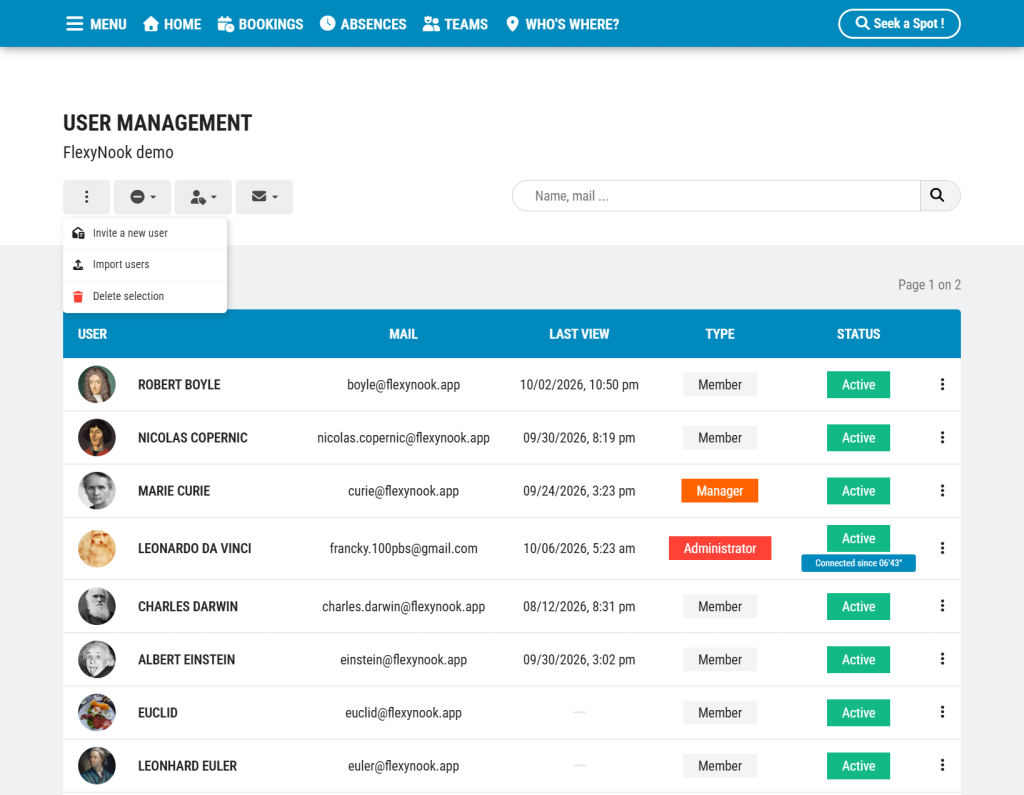Image resolution: width=1024 pixels, height=795 pixels.
Task: Sort by the USER column header
Action: point(92,334)
